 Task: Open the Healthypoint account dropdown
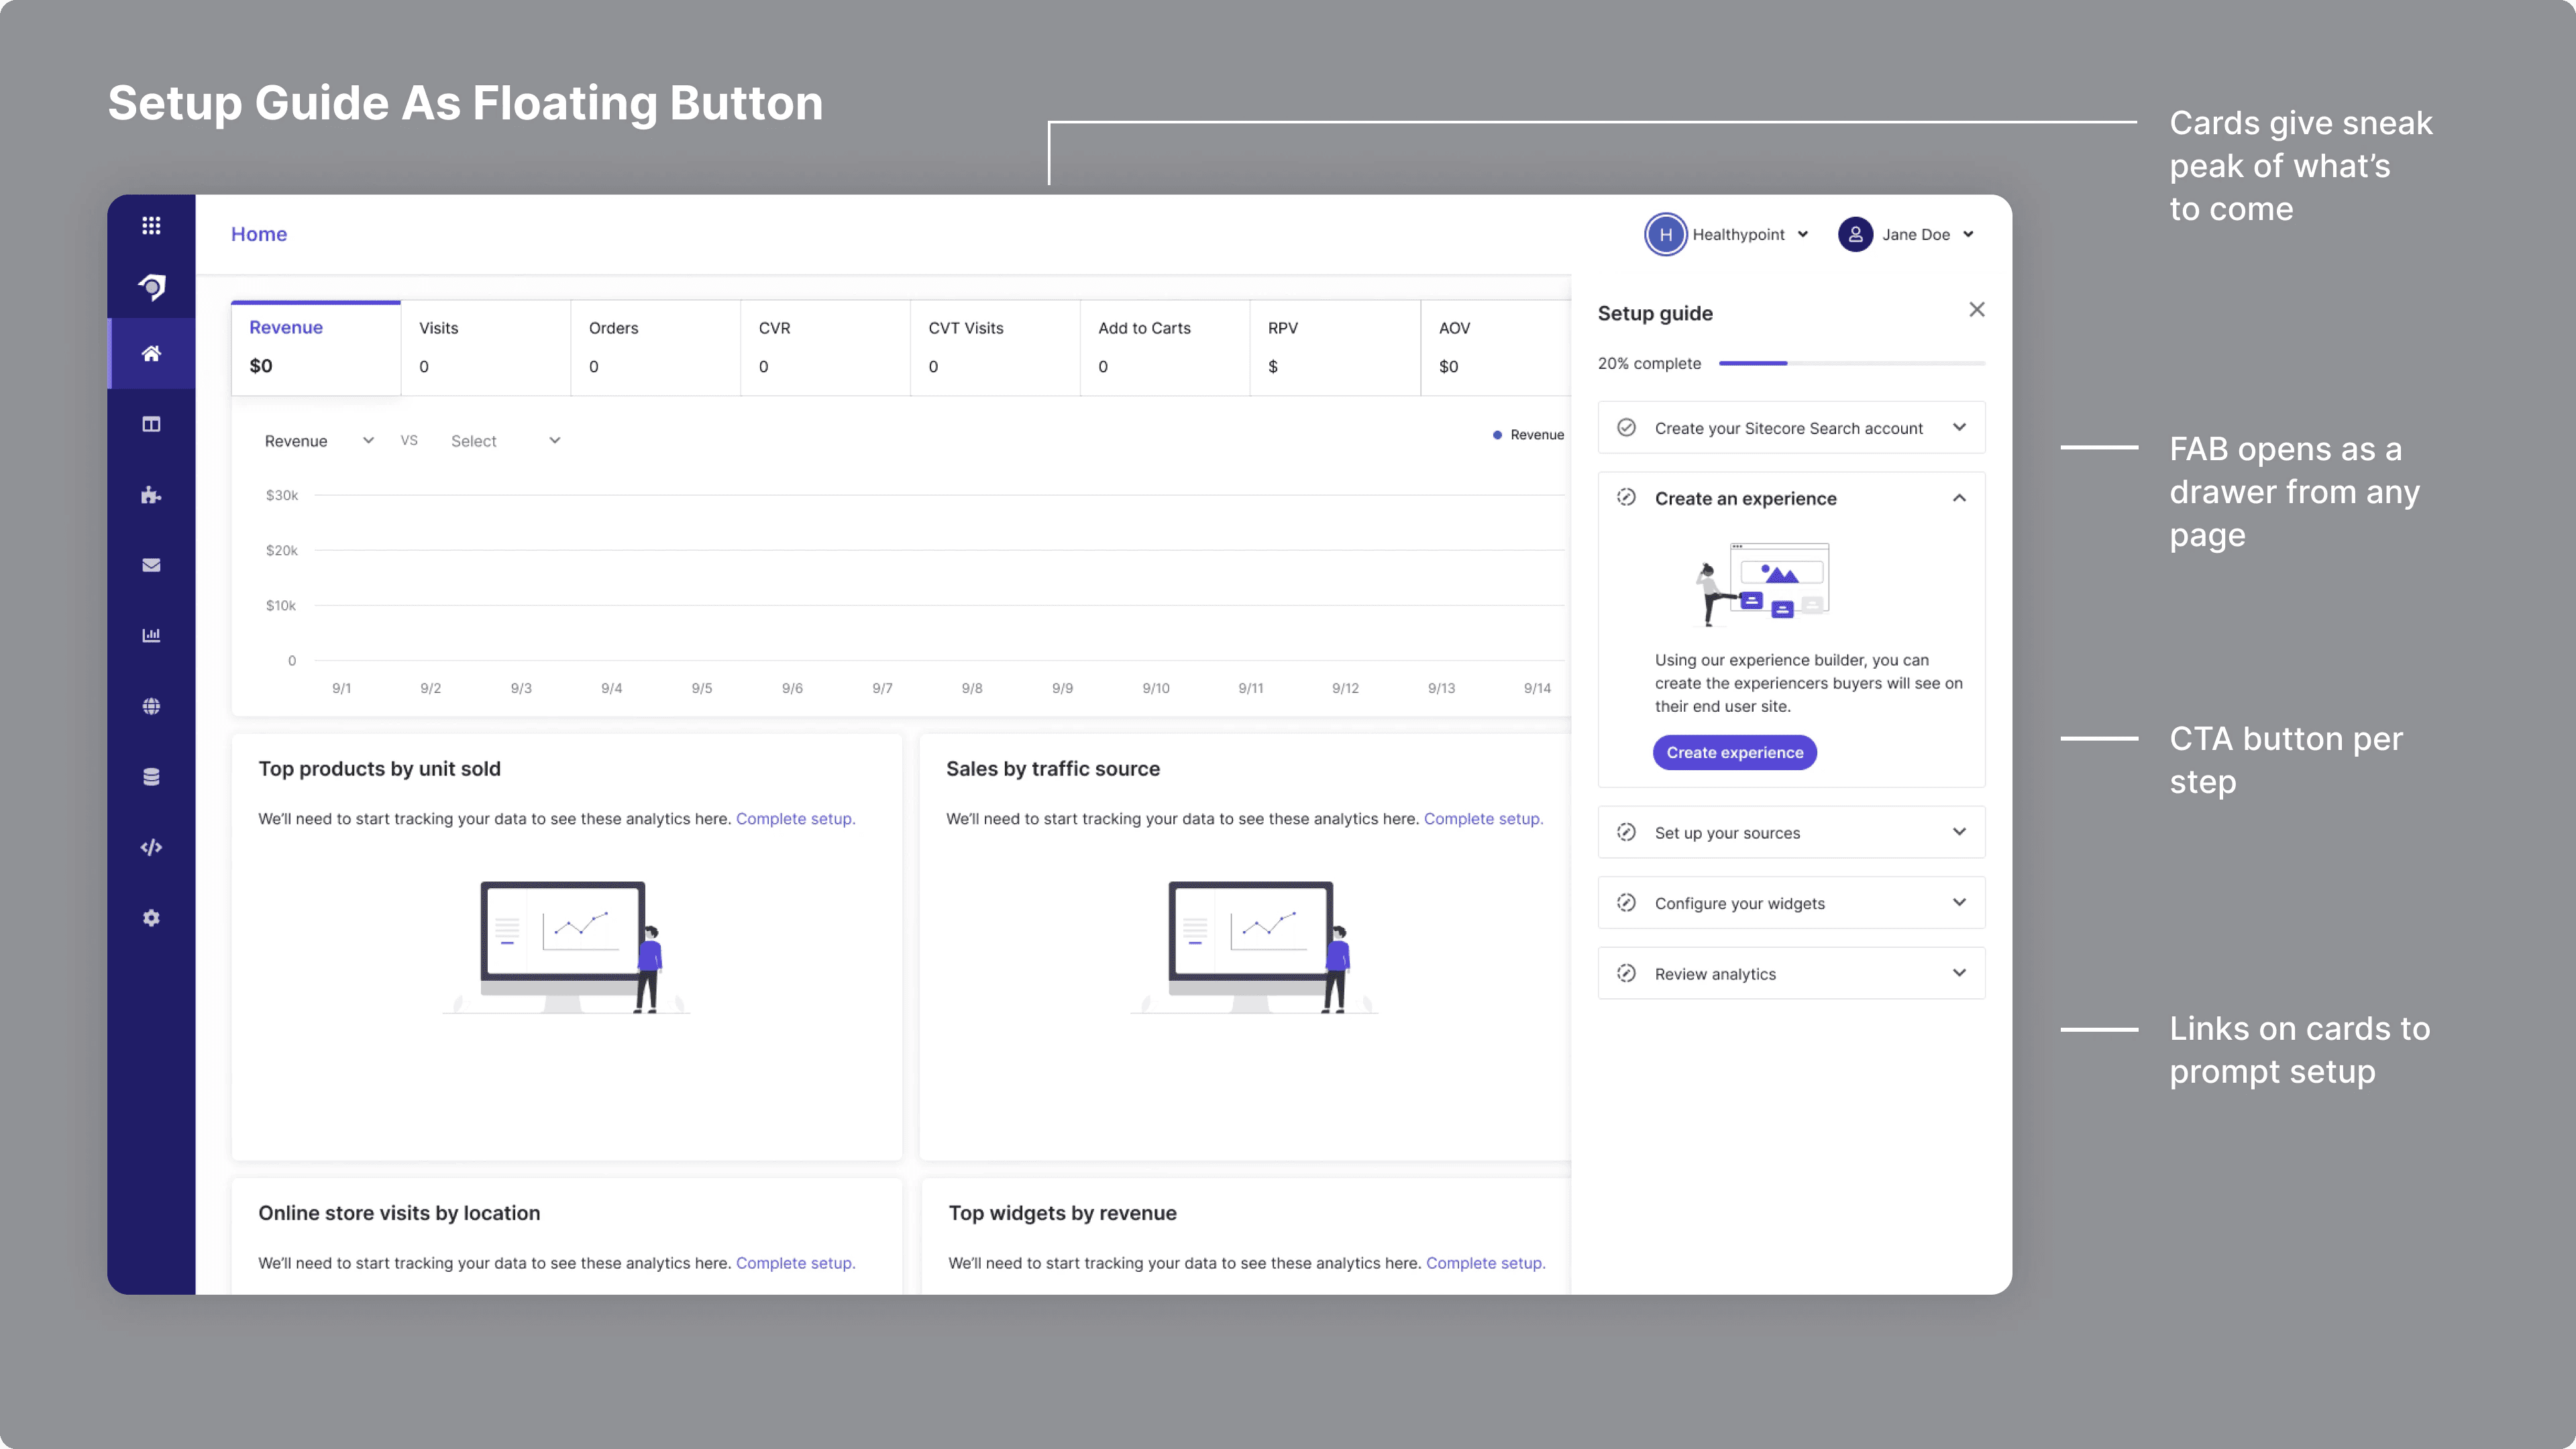click(x=1802, y=235)
